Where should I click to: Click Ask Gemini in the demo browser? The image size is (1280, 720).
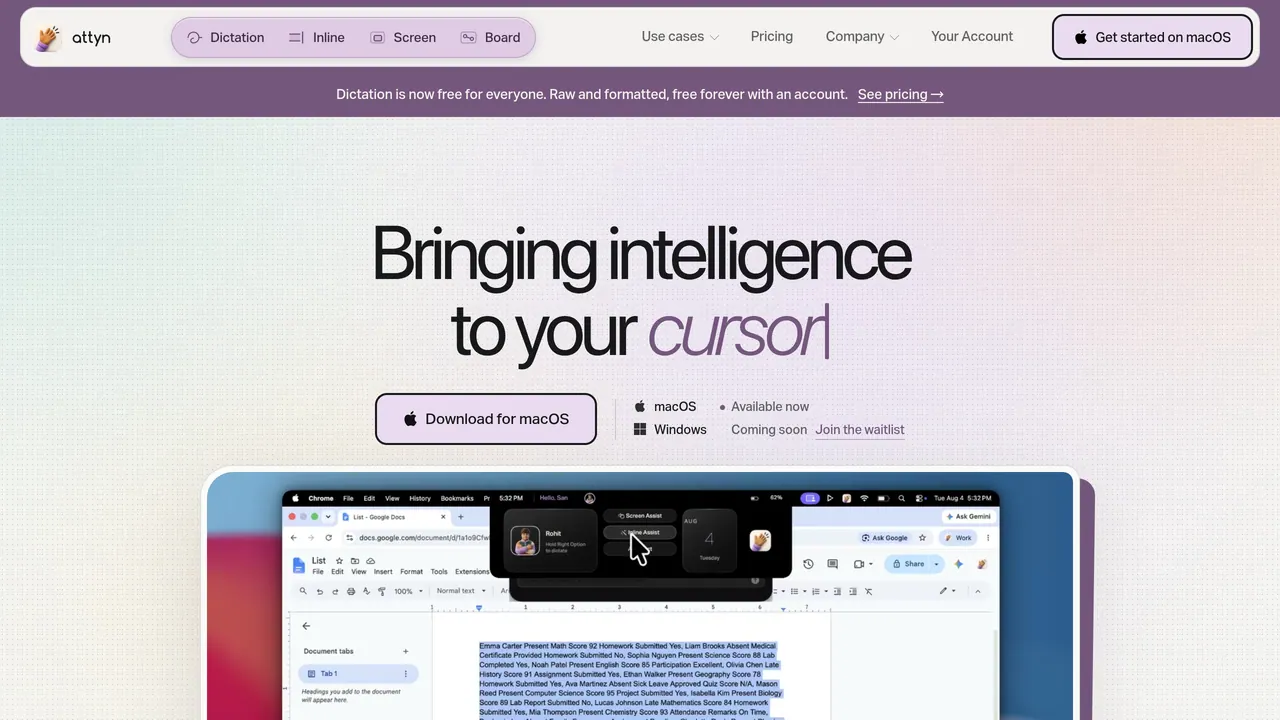tap(968, 517)
